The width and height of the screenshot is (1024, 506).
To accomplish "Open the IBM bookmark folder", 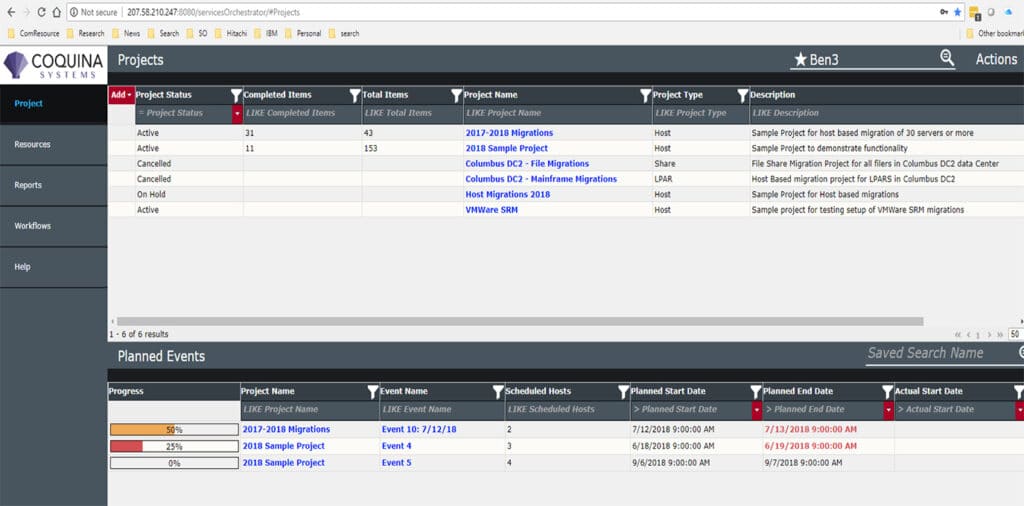I will point(265,33).
